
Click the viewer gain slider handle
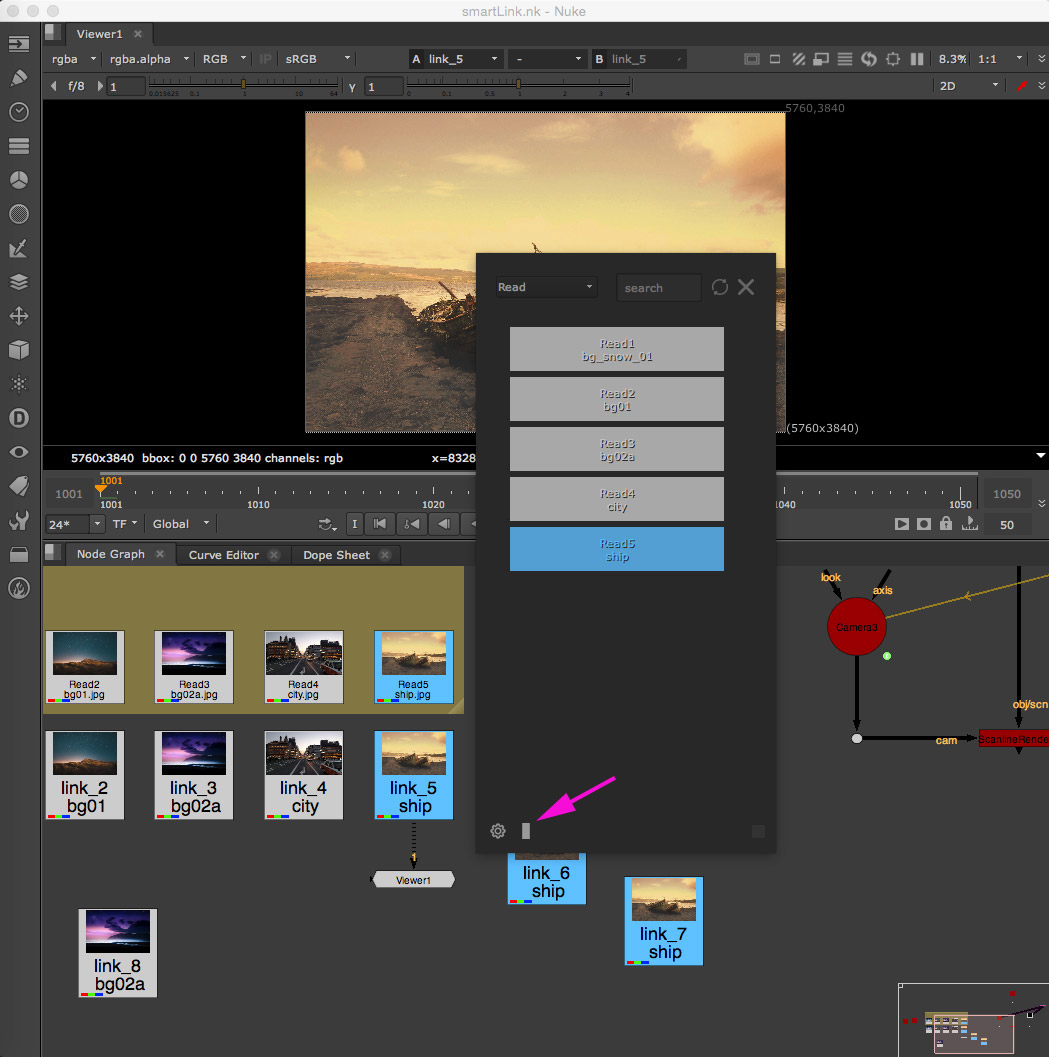coord(243,85)
